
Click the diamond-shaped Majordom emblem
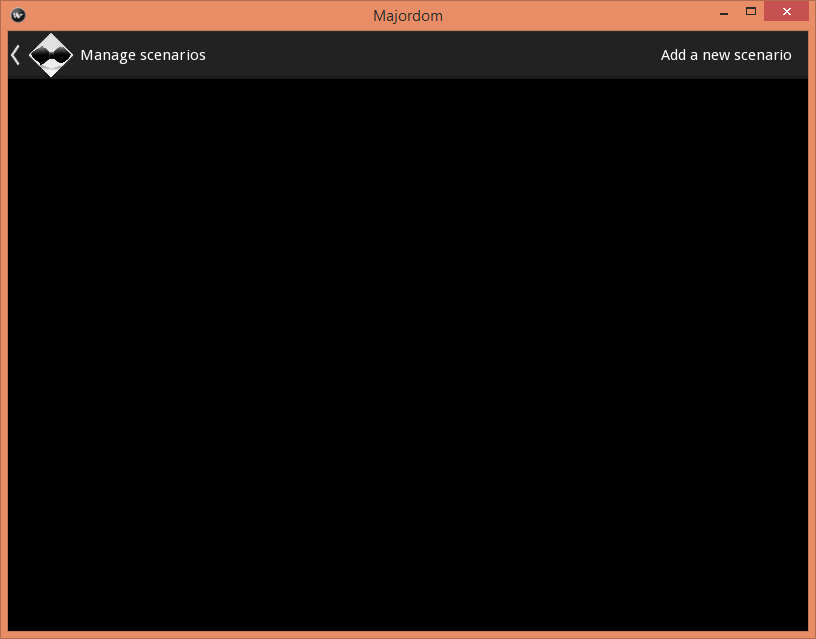51,55
